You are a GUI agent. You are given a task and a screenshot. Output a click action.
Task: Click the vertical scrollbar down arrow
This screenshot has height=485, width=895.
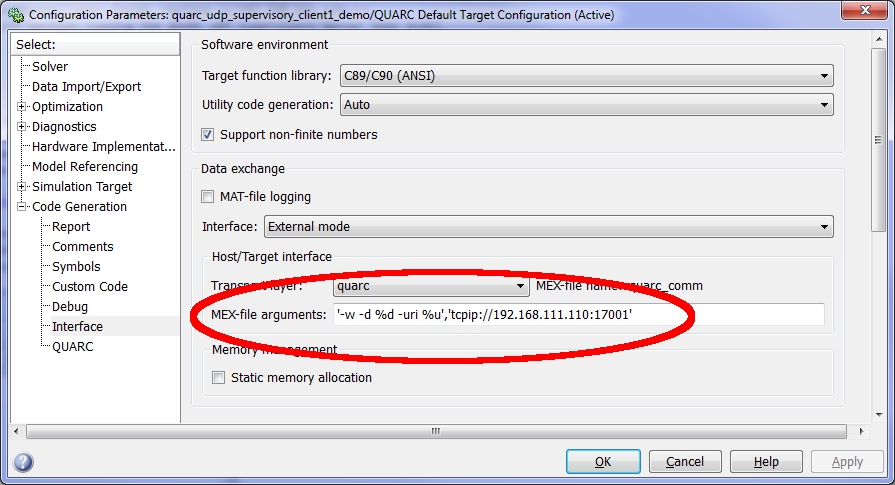878,416
